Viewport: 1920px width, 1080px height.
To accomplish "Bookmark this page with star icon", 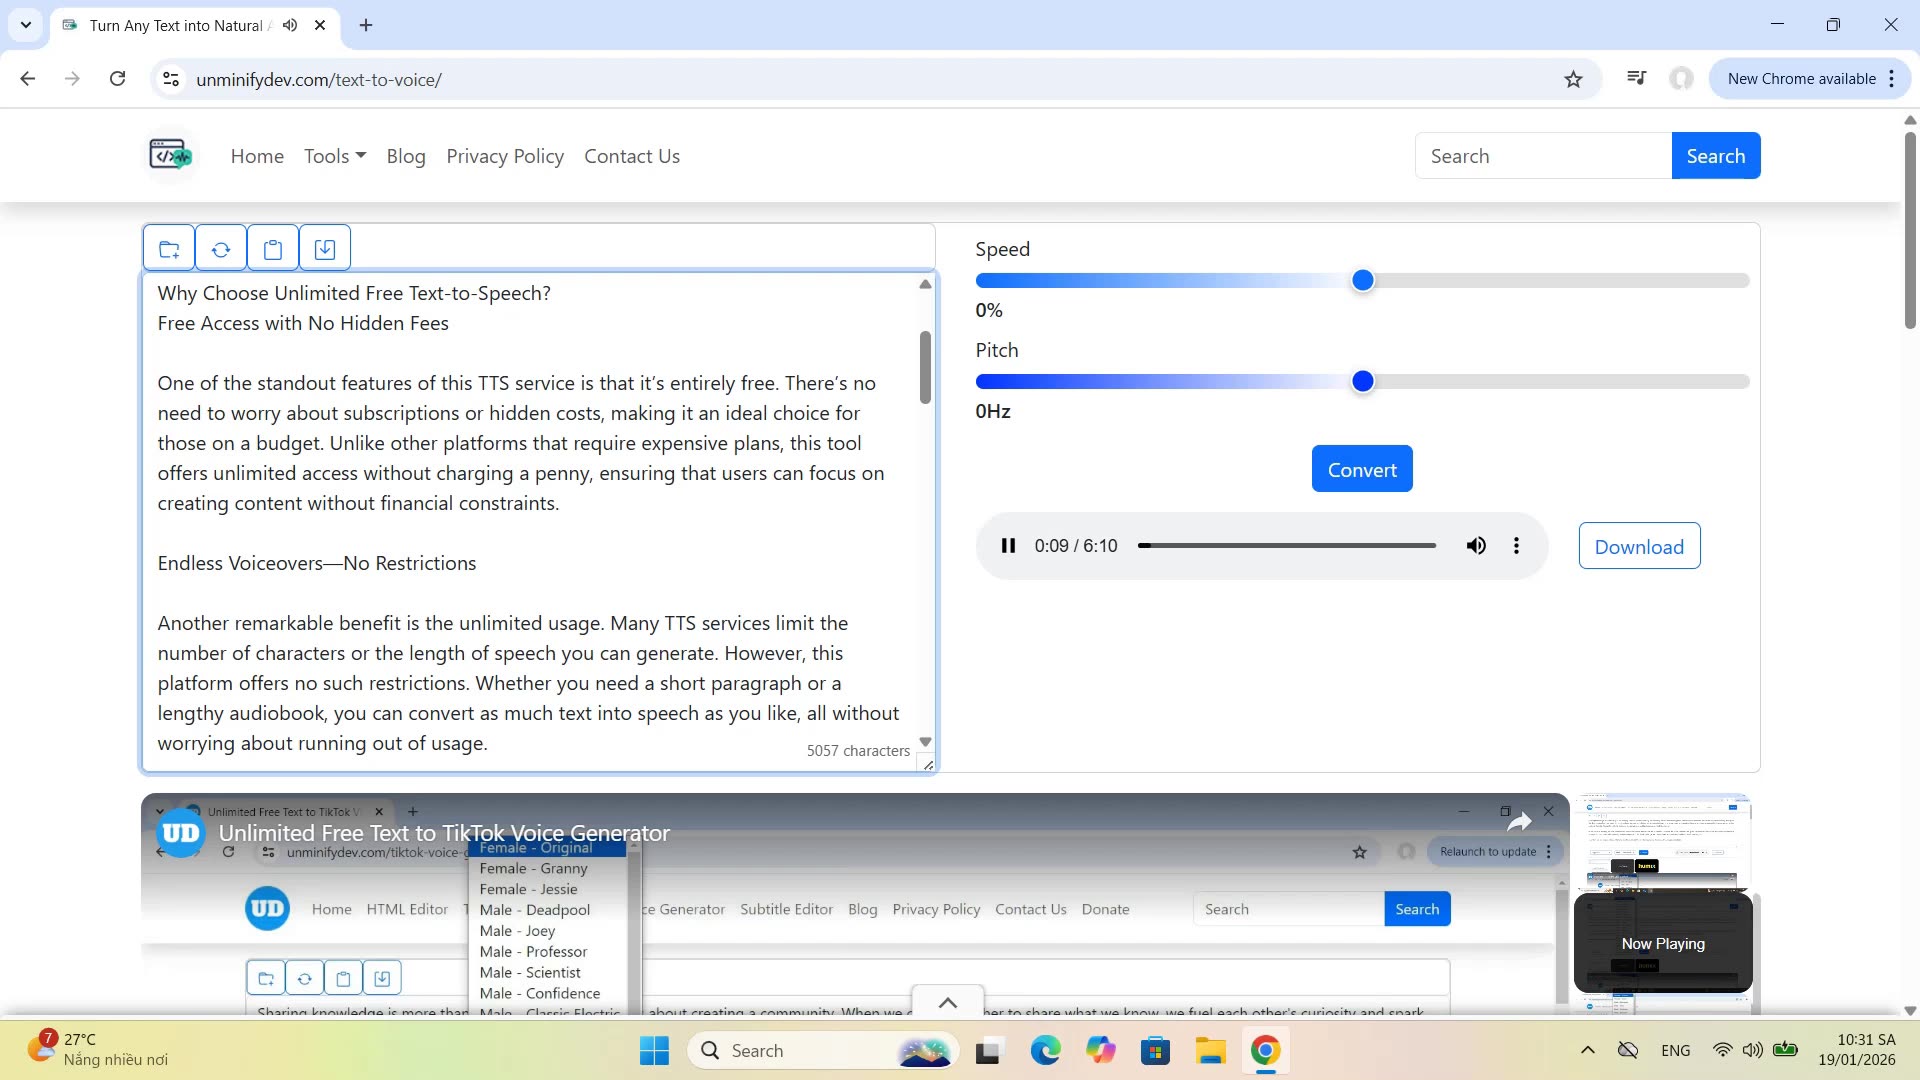I will pyautogui.click(x=1573, y=79).
